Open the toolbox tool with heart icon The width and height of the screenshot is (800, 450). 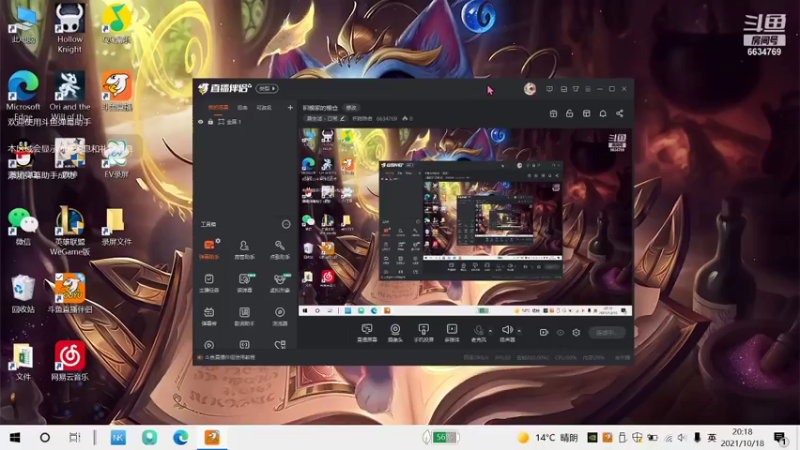click(x=280, y=345)
